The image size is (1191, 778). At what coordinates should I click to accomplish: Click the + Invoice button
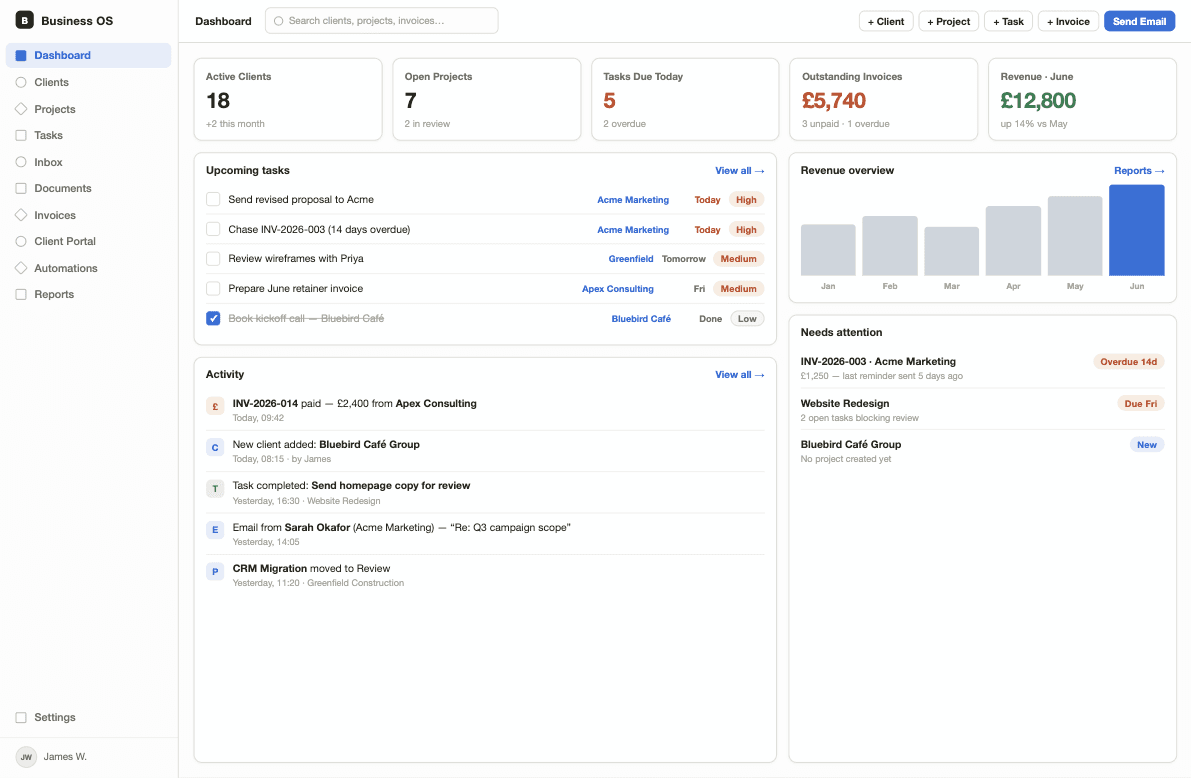(x=1068, y=21)
